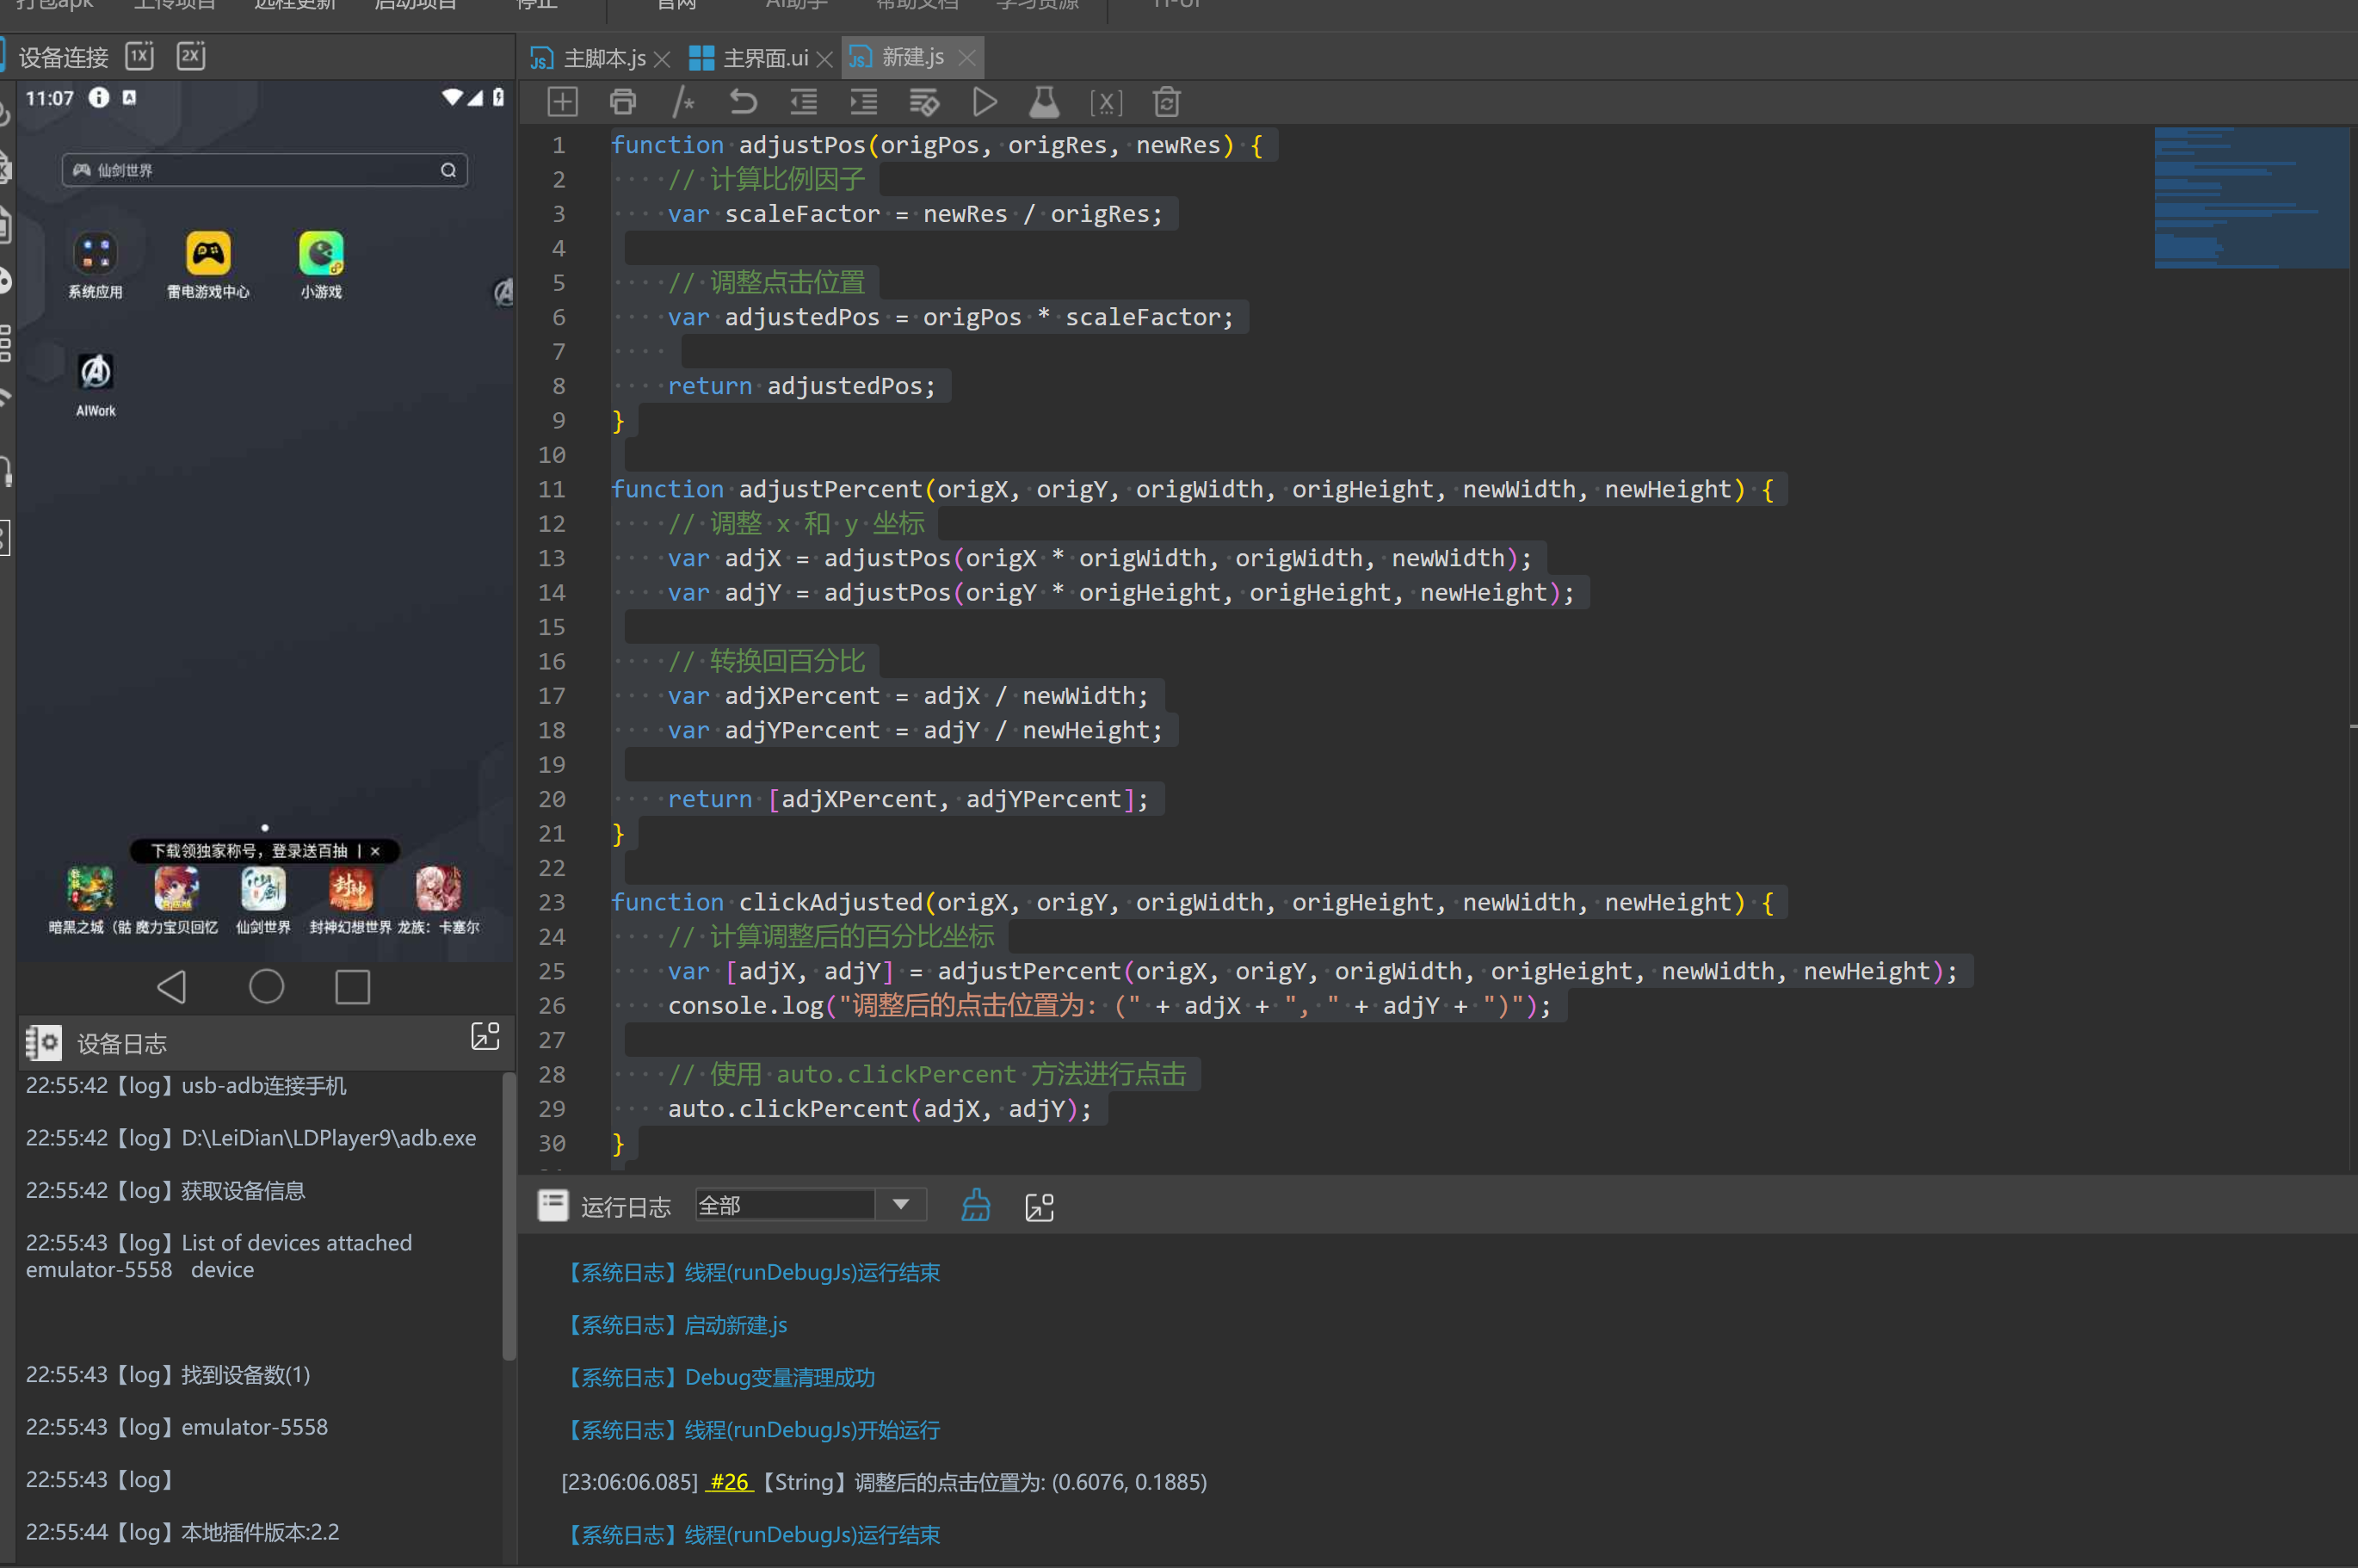Click the device log settings icon
Image resolution: width=2358 pixels, height=1568 pixels.
tap(43, 1043)
